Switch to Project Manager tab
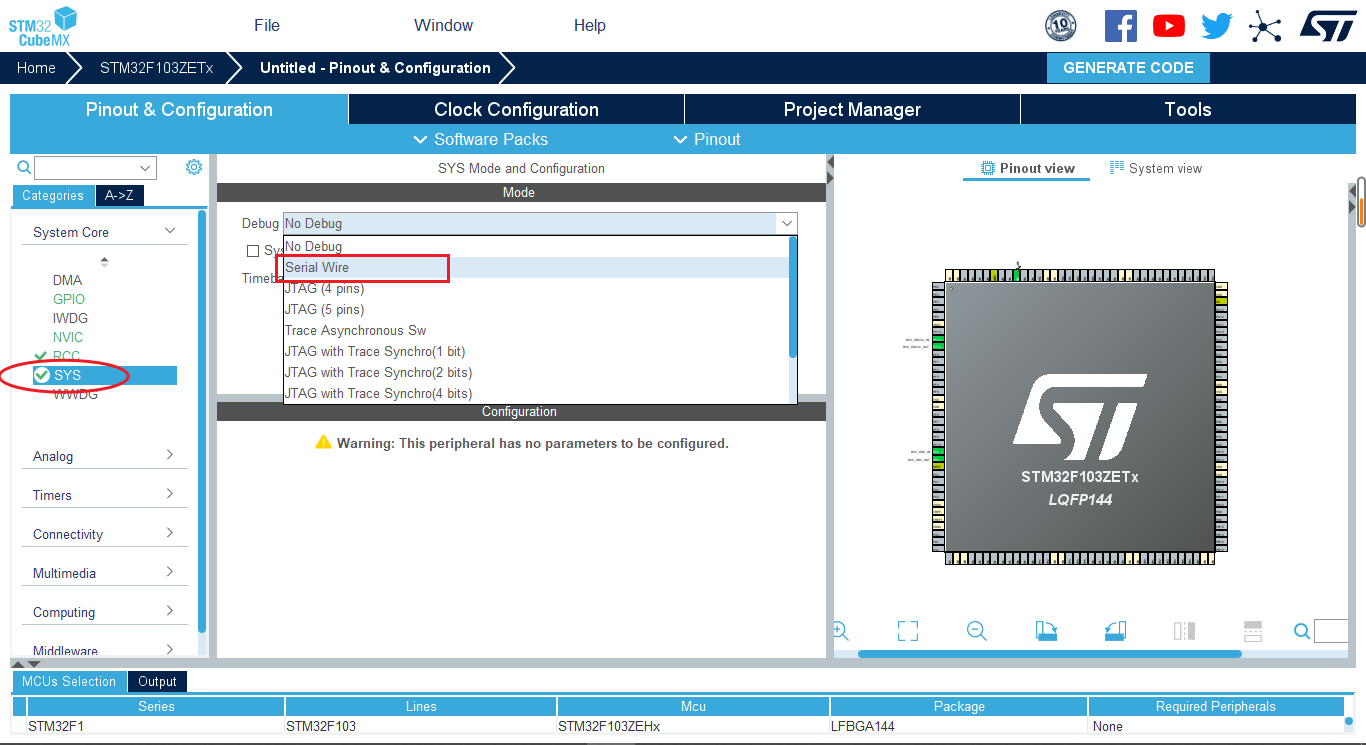Viewport: 1366px width, 745px height. tap(852, 110)
